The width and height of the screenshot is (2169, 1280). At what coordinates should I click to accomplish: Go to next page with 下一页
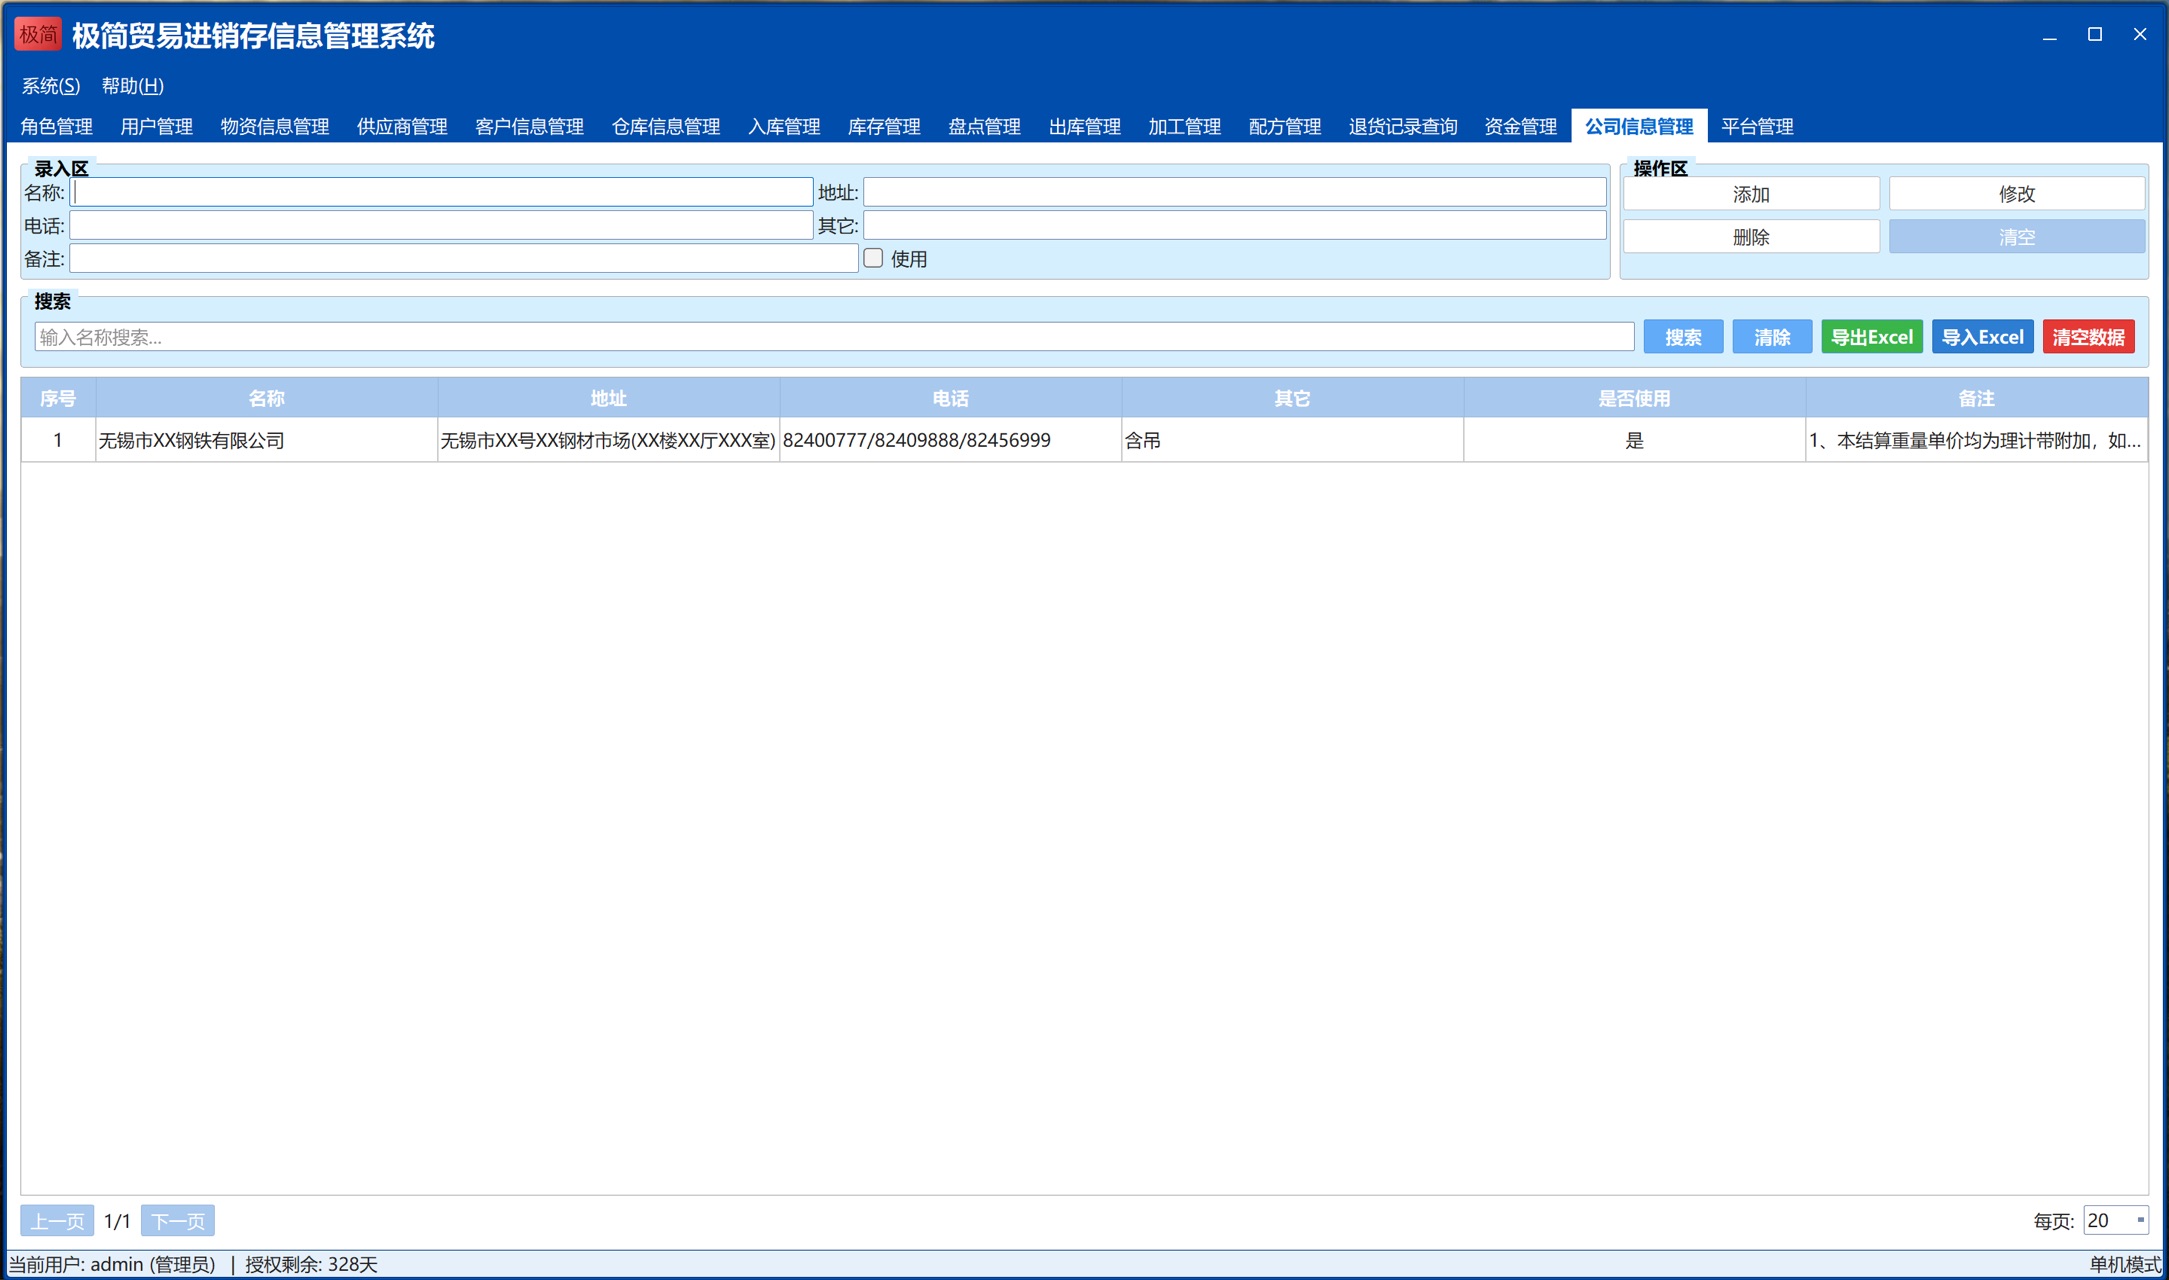178,1221
